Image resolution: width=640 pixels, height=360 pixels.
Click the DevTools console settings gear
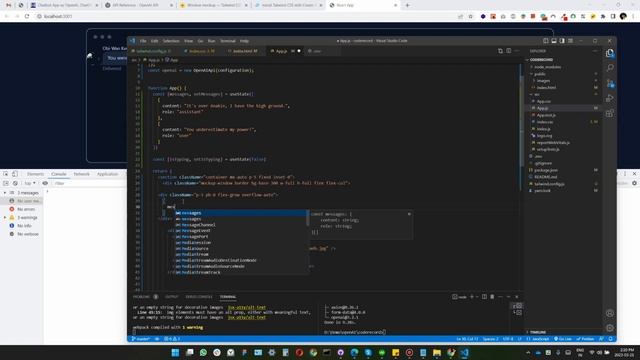634,183
